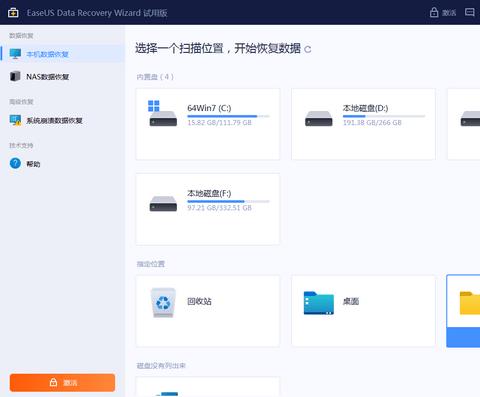Click the C: drive usage bar

point(228,116)
